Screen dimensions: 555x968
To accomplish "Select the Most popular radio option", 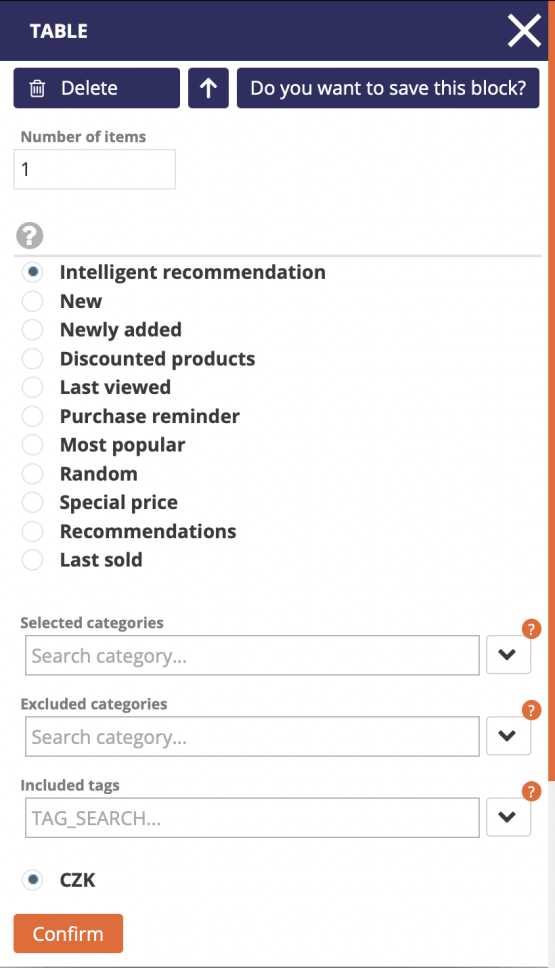I will click(32, 444).
